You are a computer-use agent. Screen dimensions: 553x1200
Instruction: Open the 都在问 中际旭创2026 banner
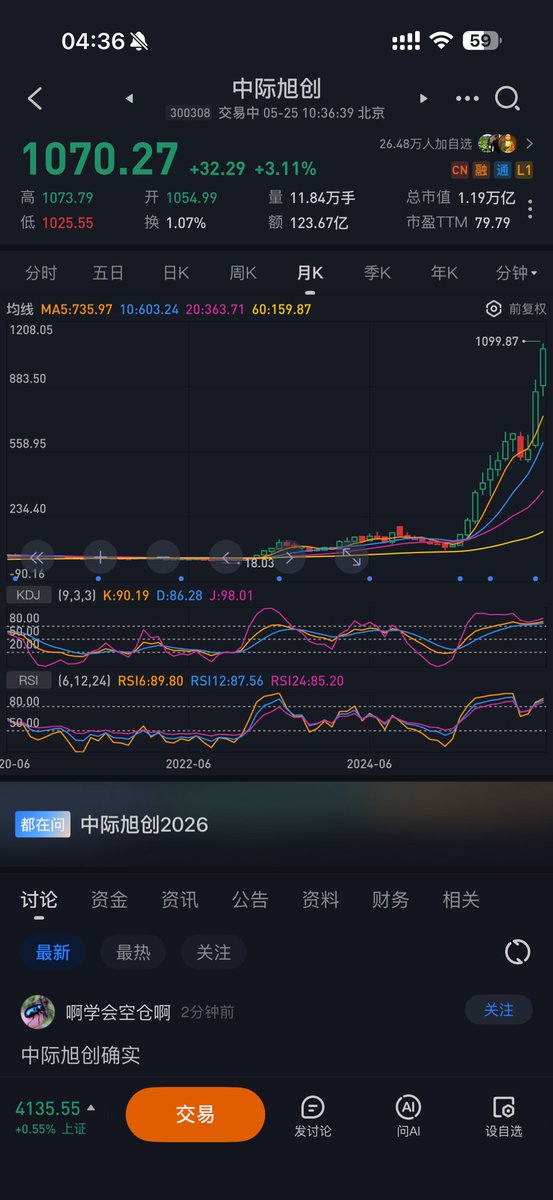point(276,824)
